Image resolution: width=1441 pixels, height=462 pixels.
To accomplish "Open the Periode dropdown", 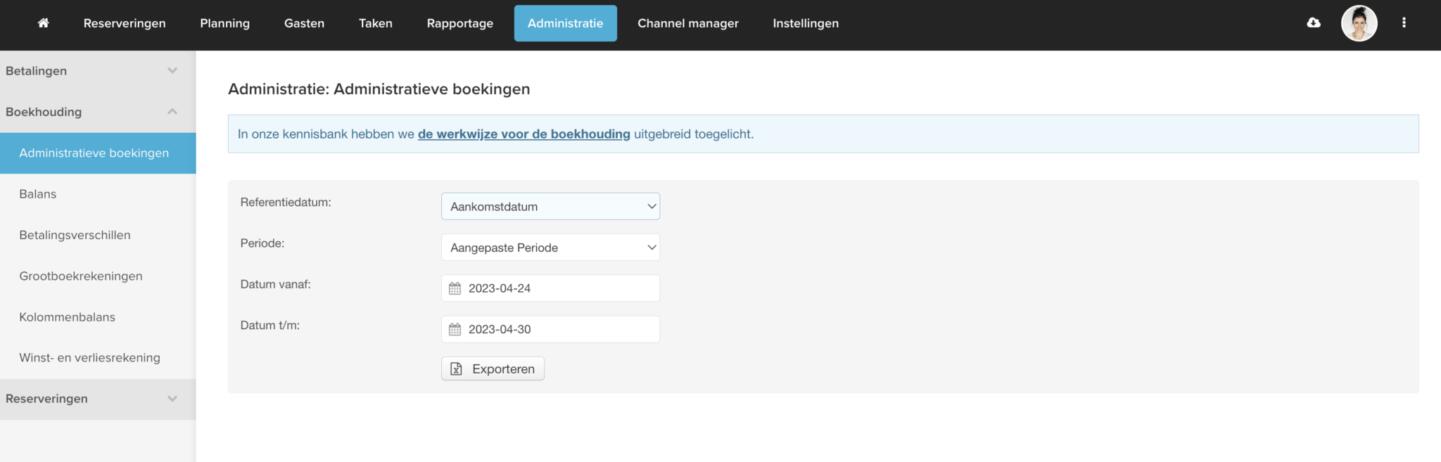I will point(550,248).
